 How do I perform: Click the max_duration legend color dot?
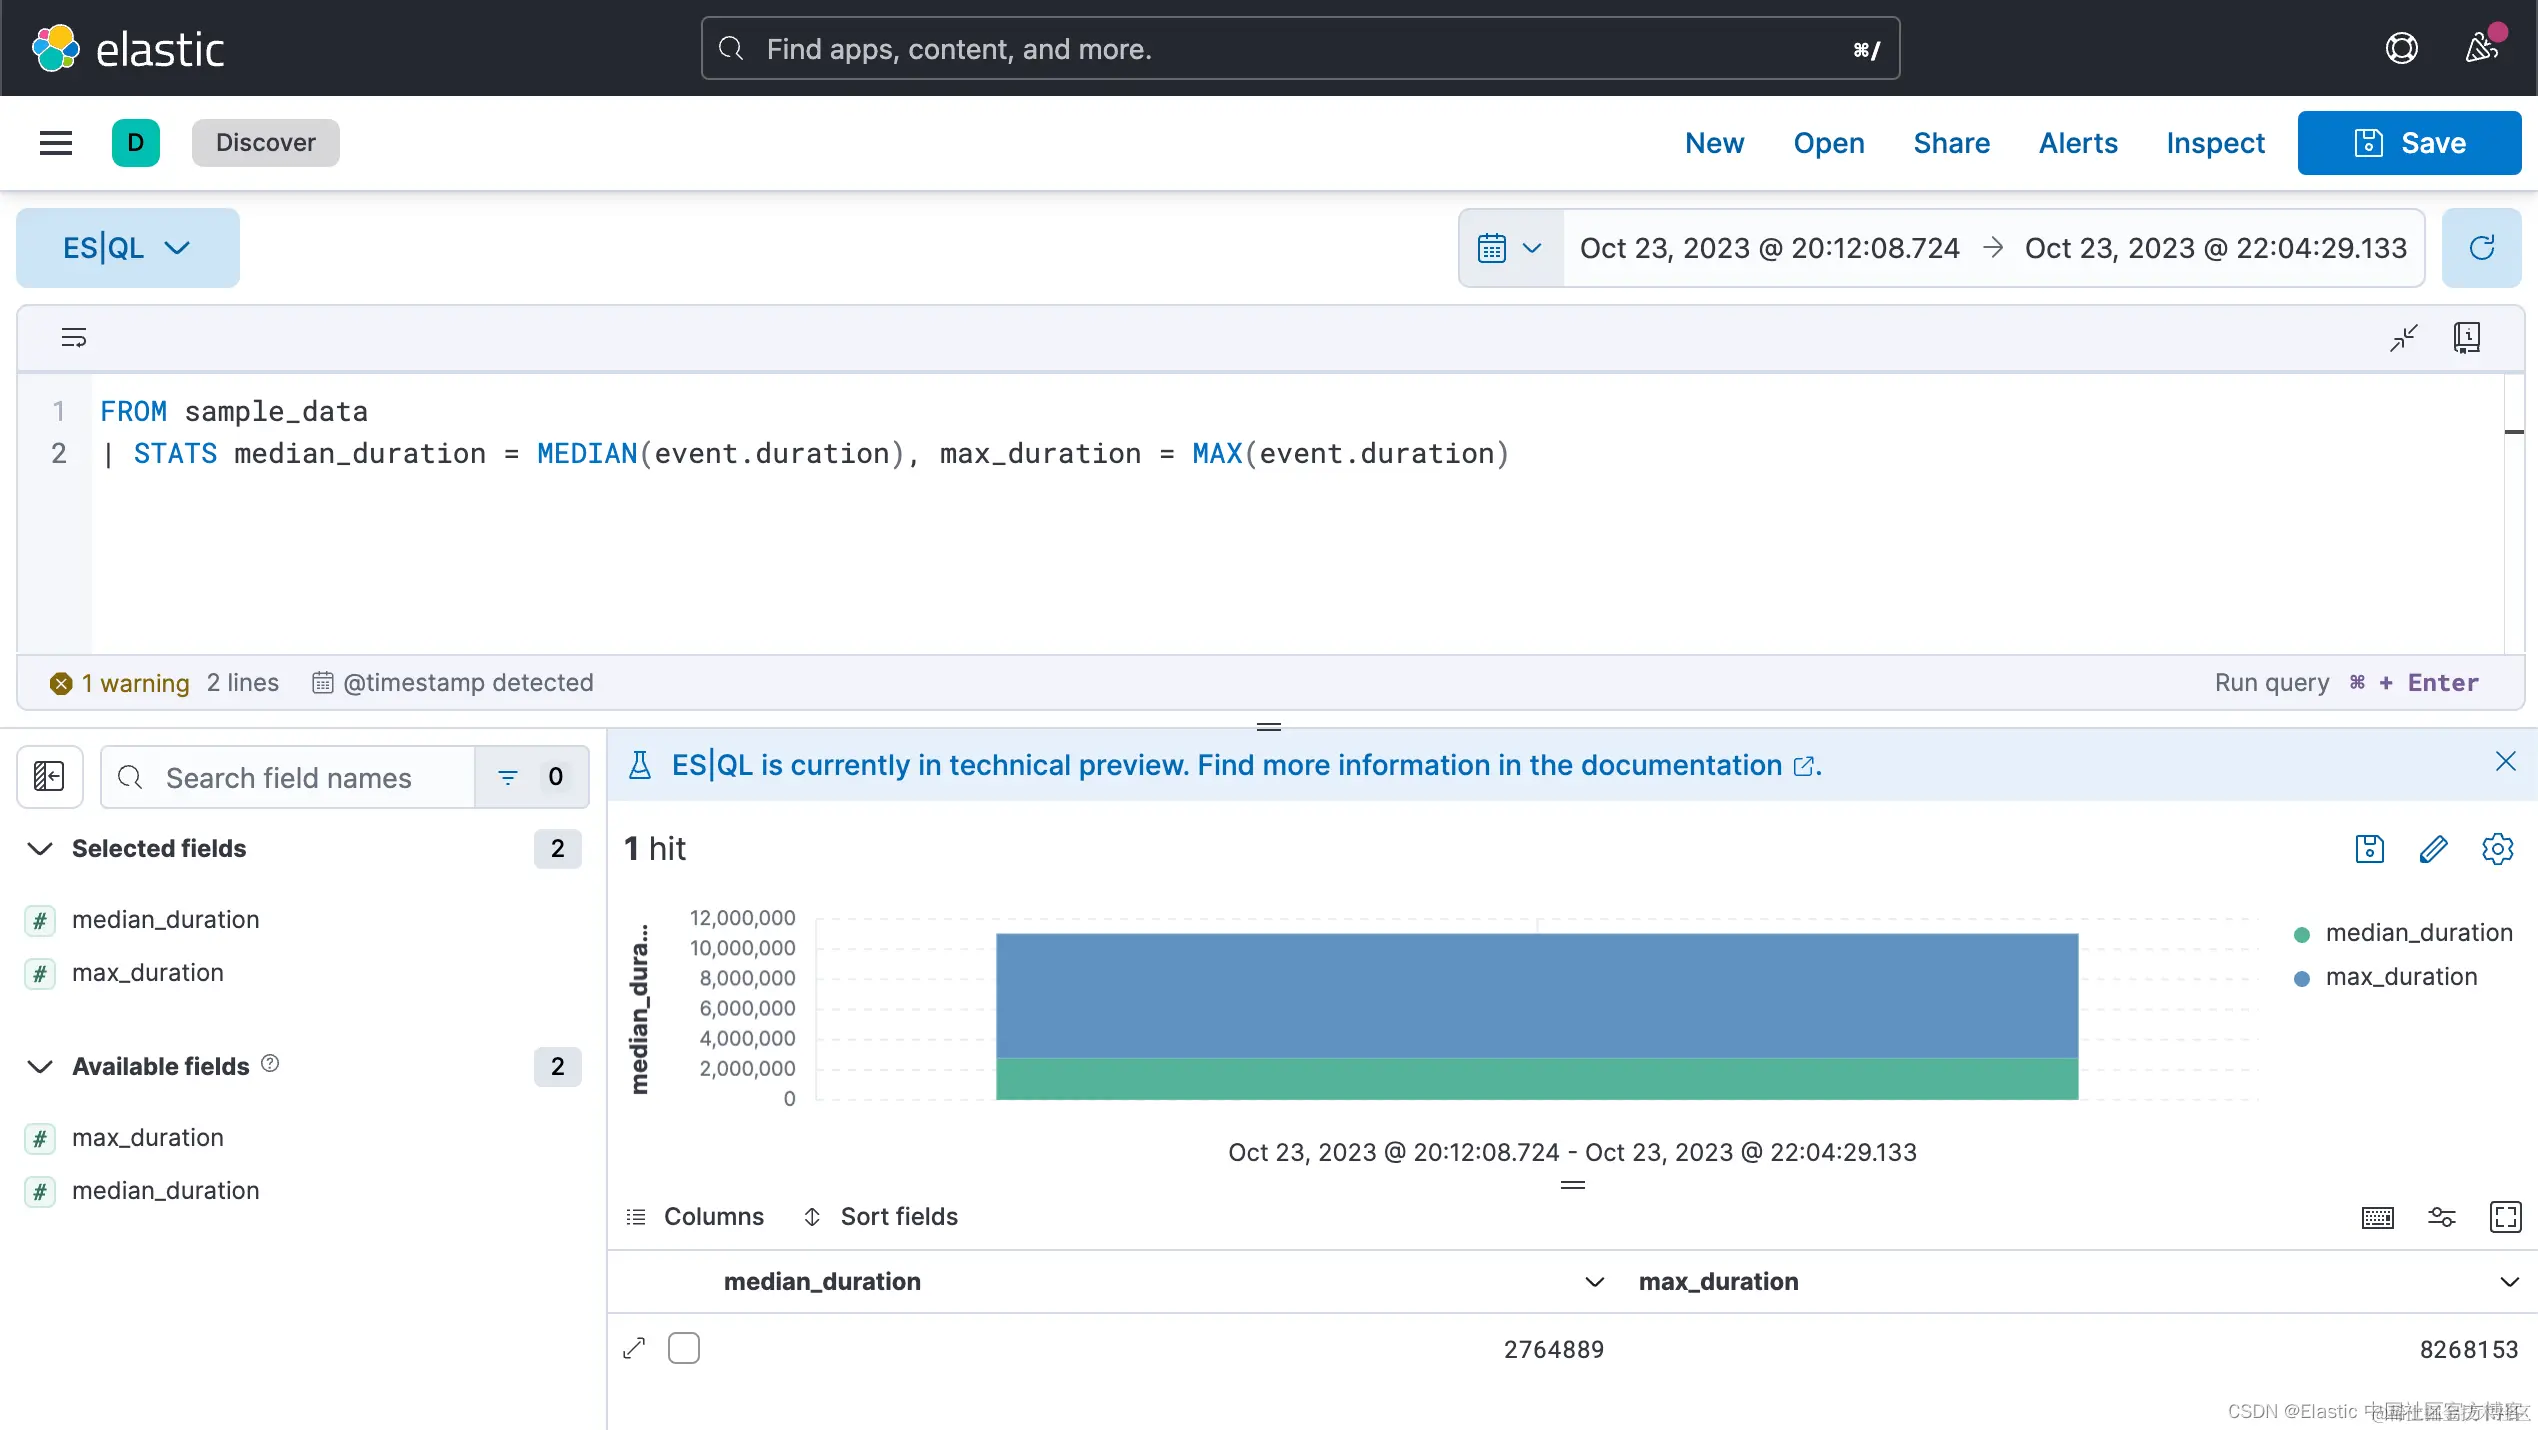point(2301,978)
